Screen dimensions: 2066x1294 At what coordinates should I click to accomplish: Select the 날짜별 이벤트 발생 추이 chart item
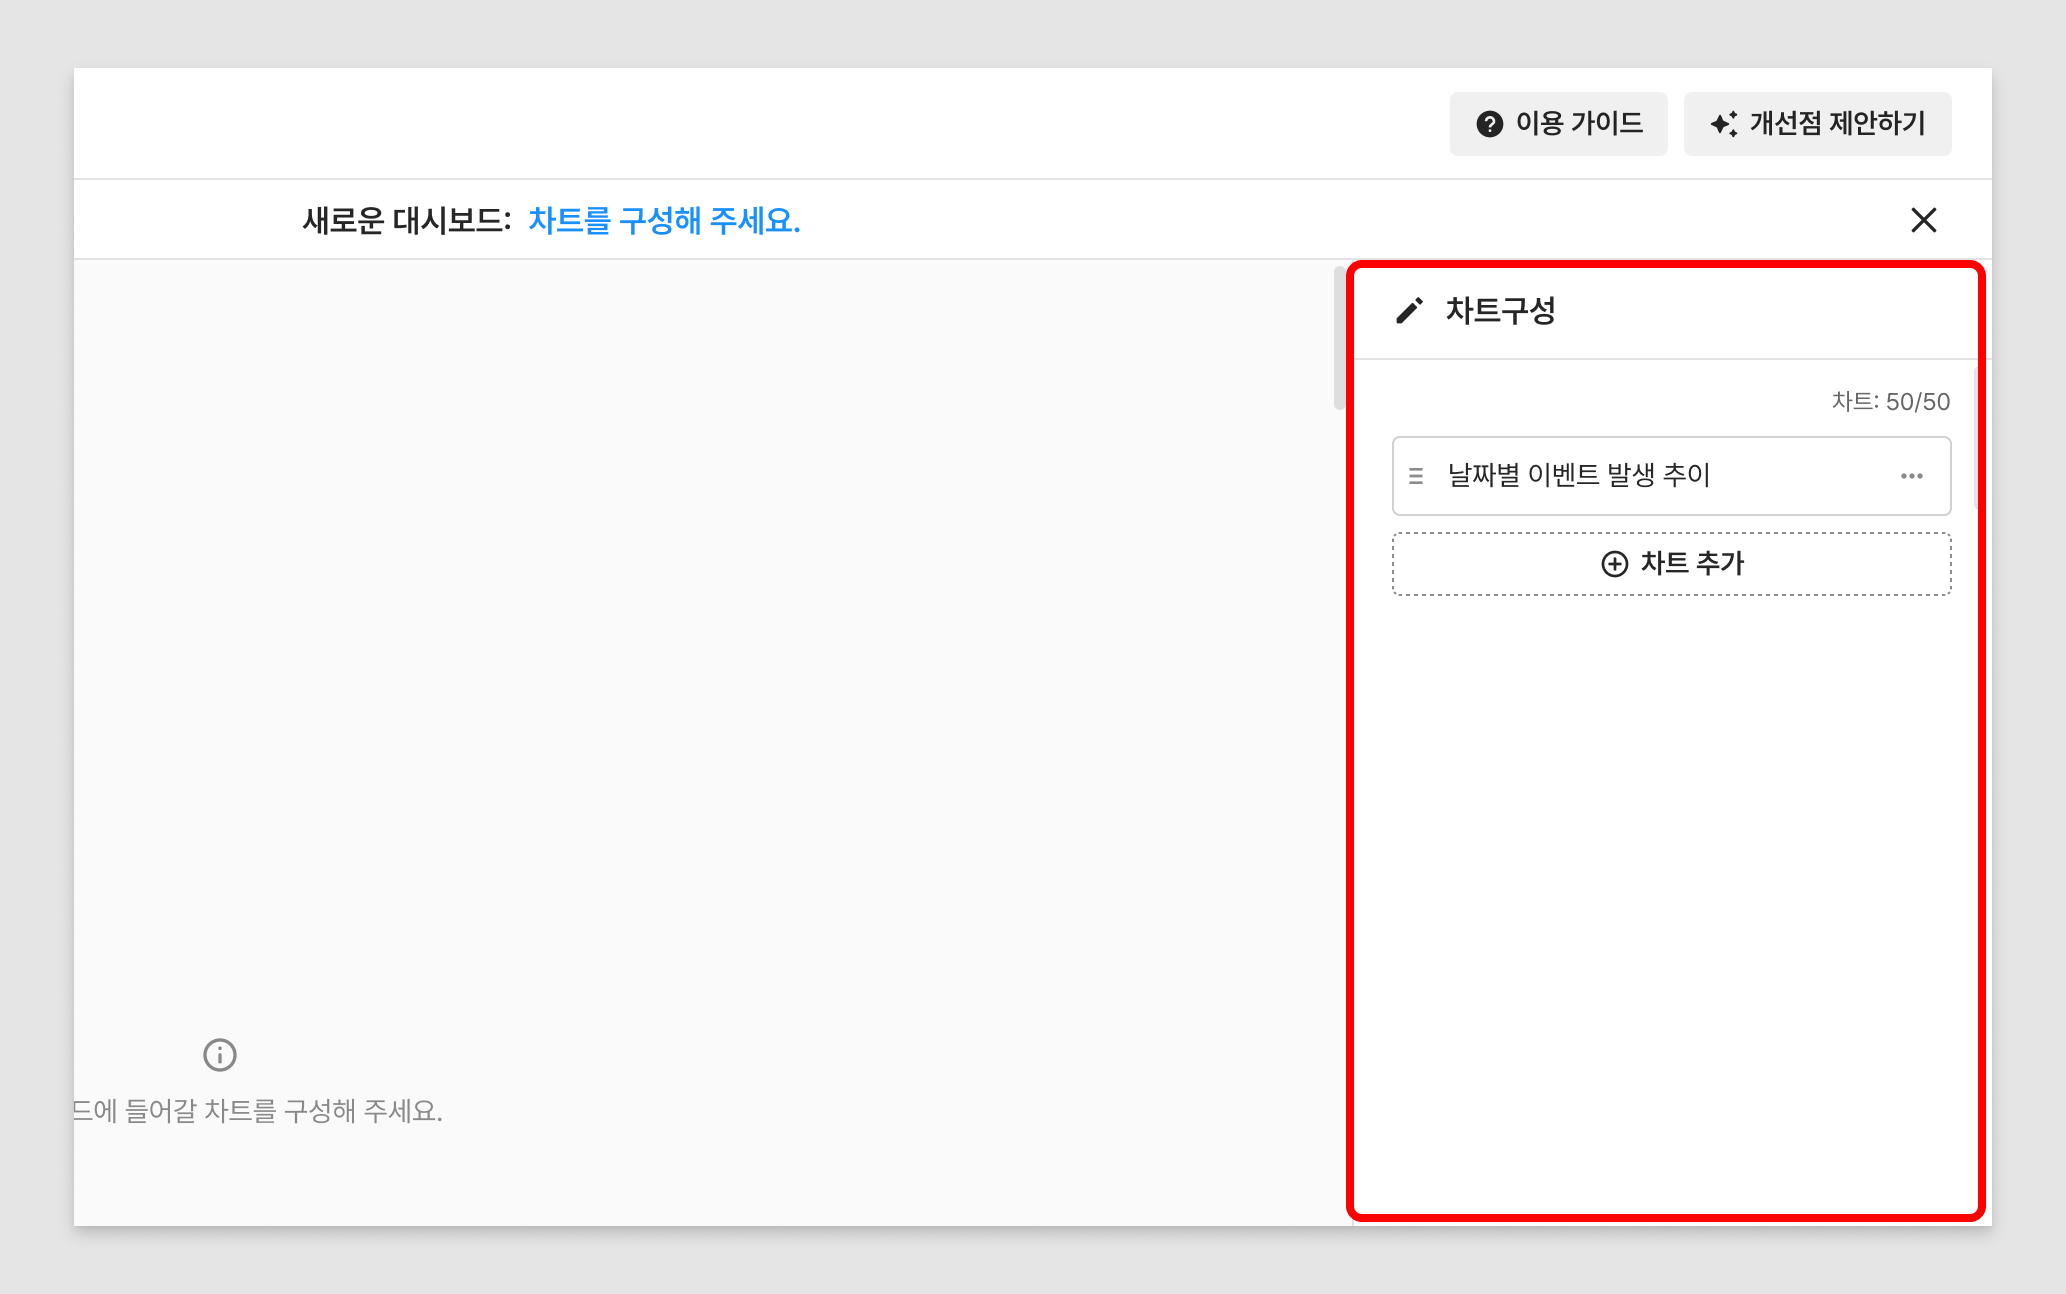tap(1580, 476)
